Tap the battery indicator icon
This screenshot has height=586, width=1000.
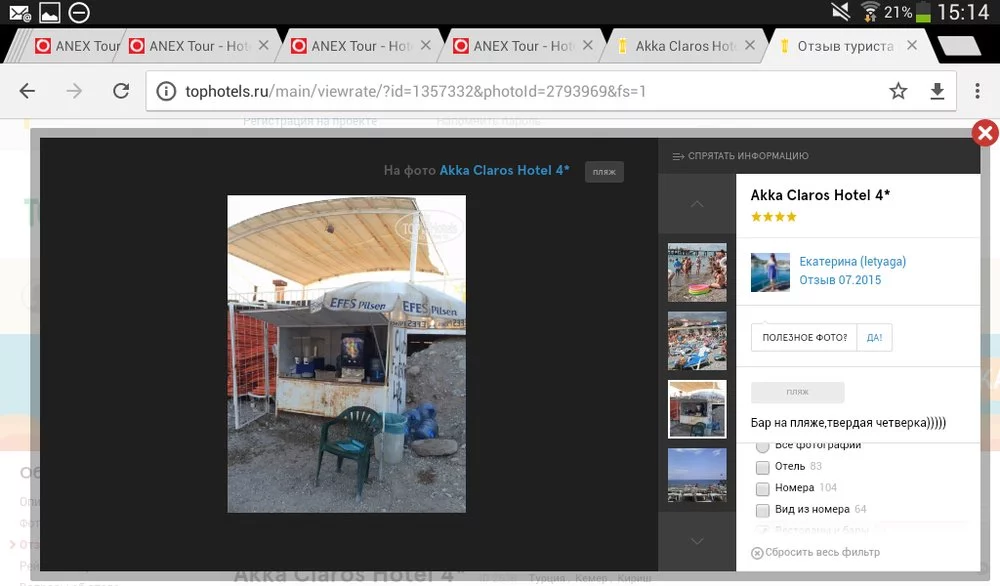click(x=923, y=11)
